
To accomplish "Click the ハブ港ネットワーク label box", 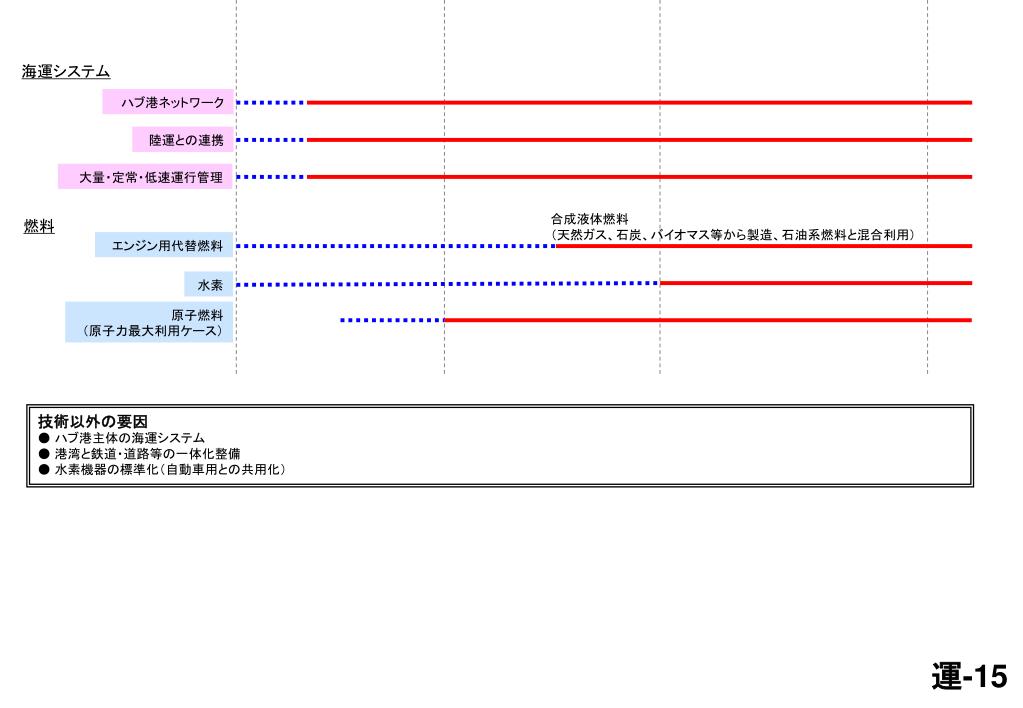I will click(x=168, y=102).
